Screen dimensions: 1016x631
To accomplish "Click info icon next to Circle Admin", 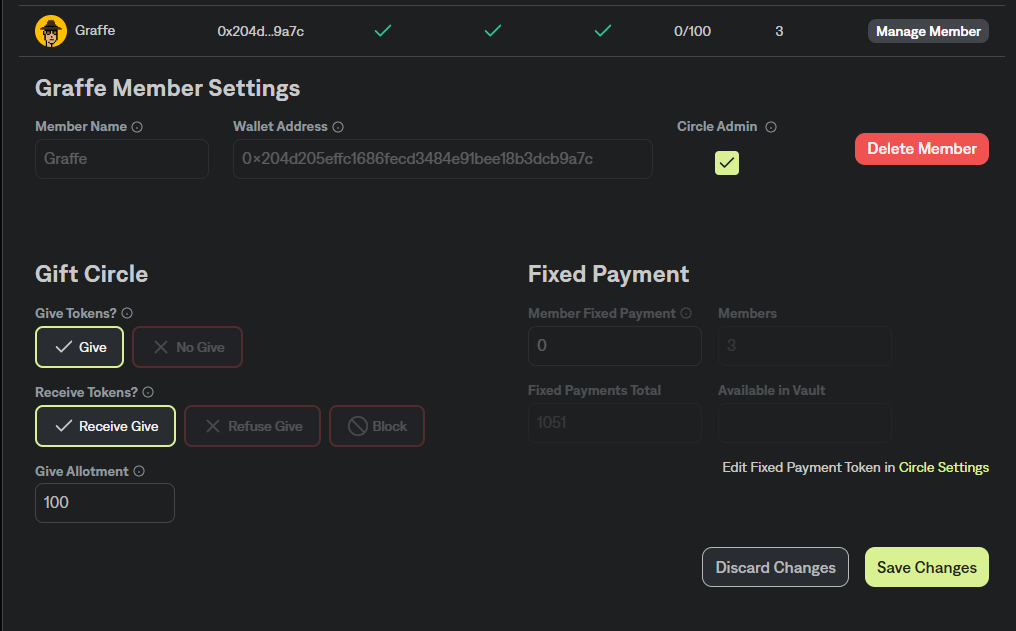I will pos(771,127).
